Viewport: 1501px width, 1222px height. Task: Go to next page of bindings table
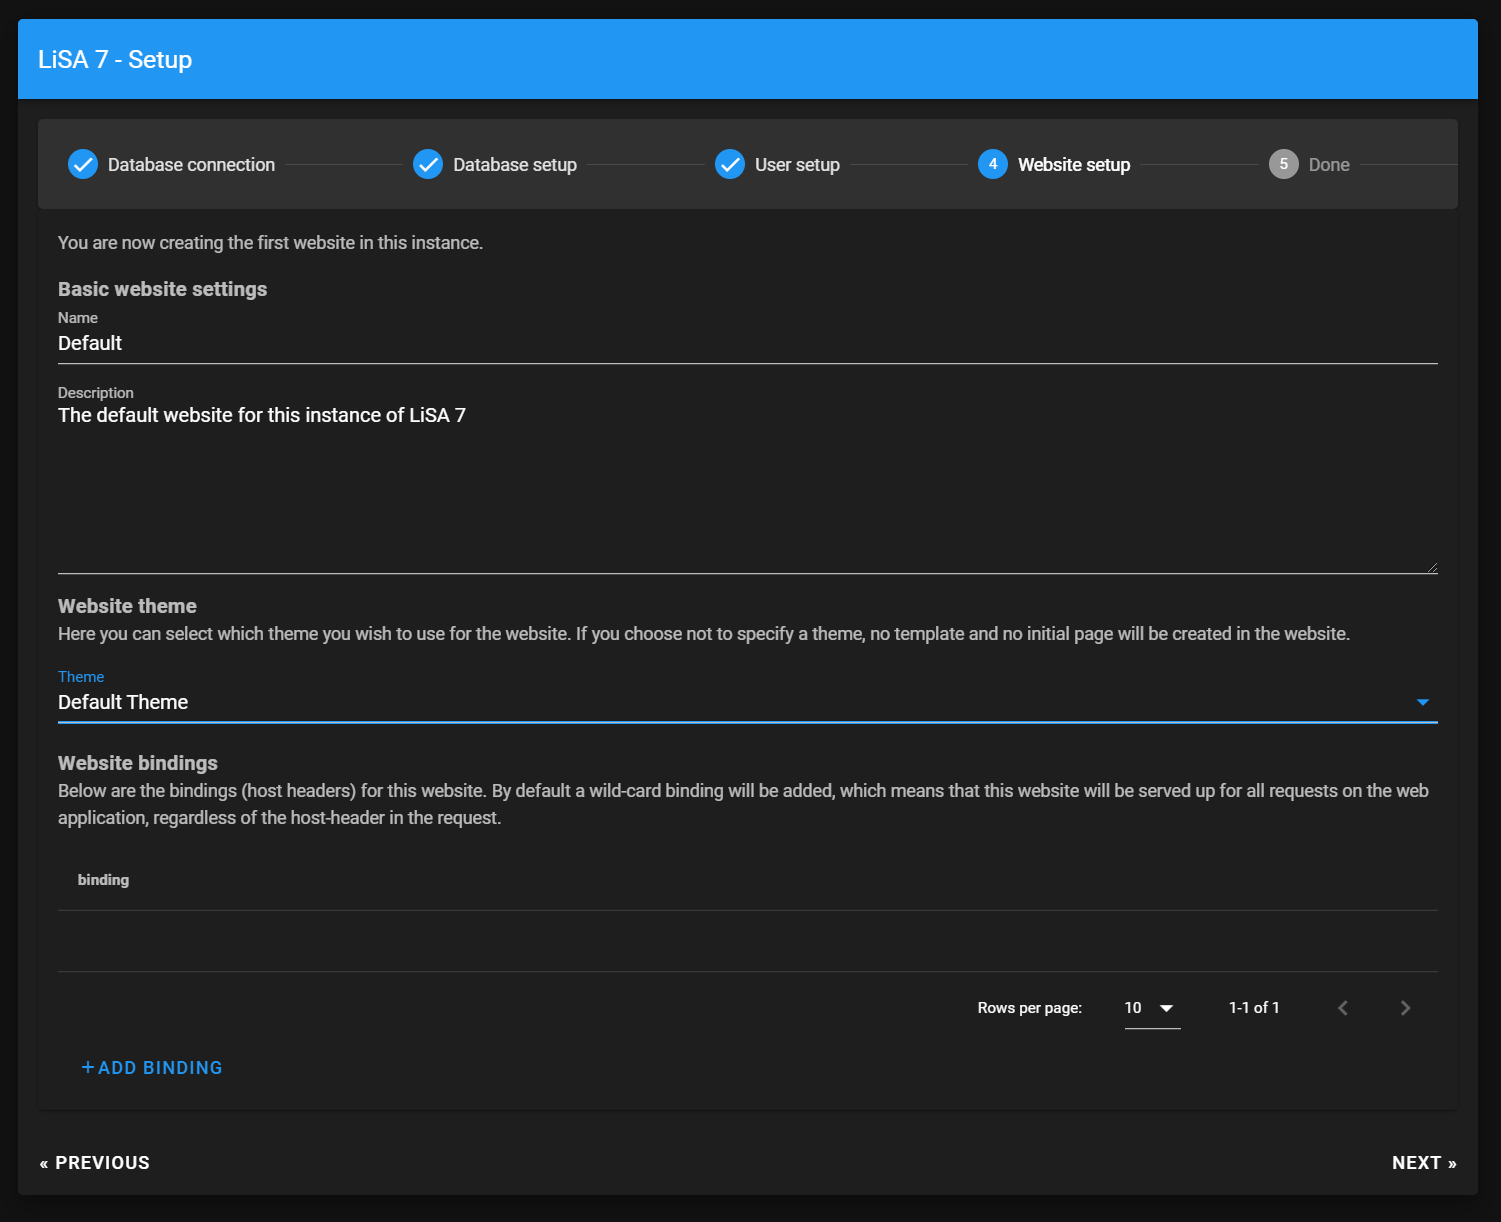[x=1405, y=1008]
